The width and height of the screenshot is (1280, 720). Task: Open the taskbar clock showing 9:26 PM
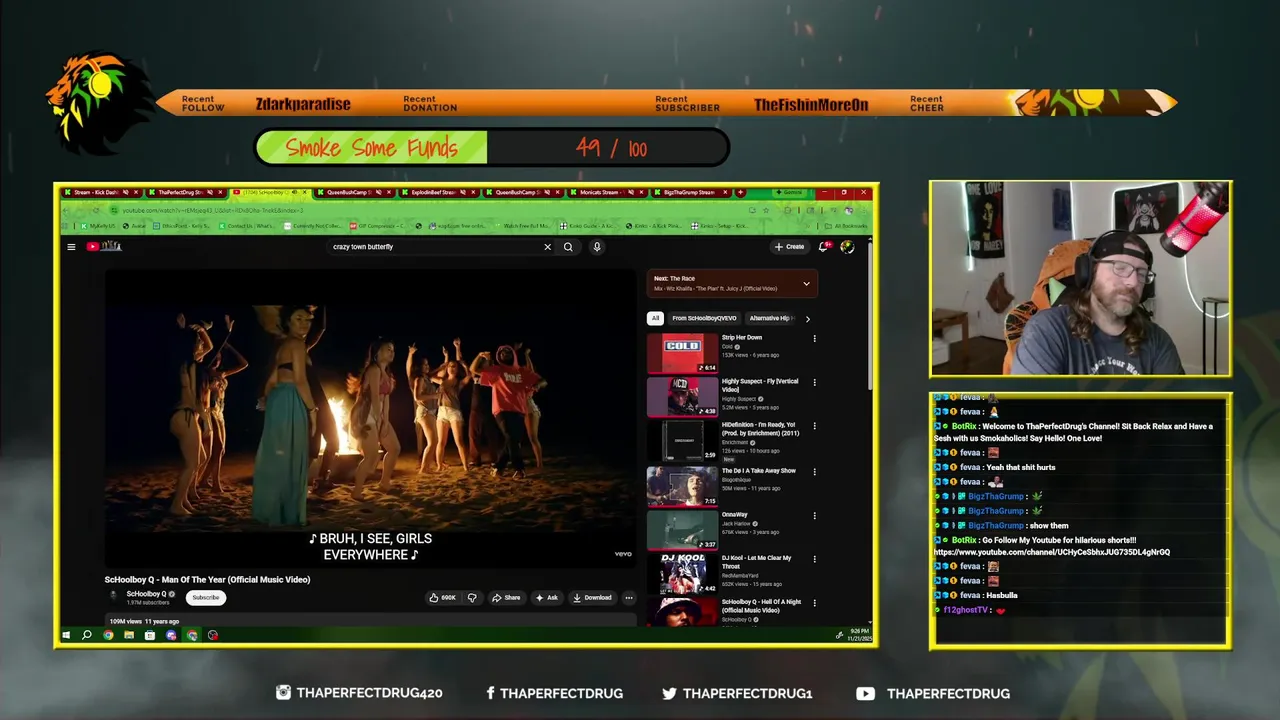click(860, 635)
